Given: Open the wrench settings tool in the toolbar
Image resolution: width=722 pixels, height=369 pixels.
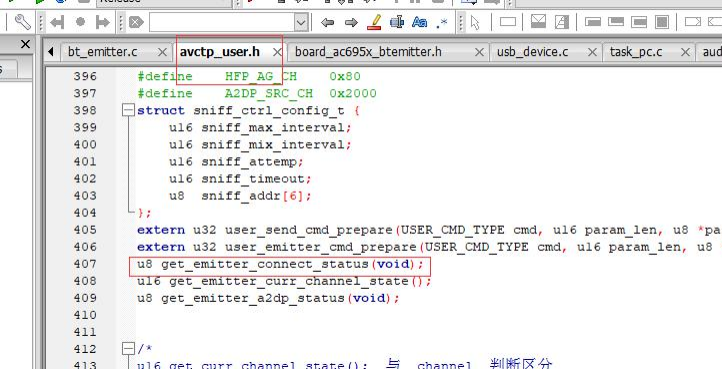Looking at the screenshot, I should [x=23, y=22].
